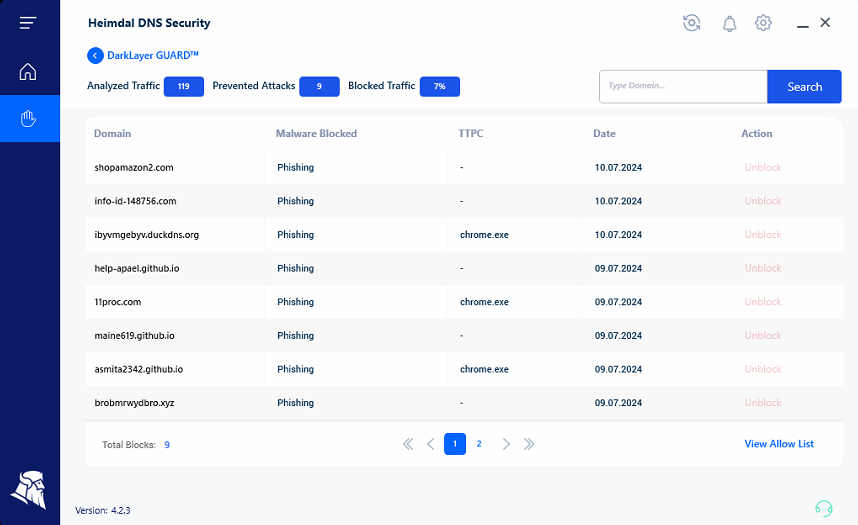This screenshot has height=525, width=858.
Task: Unblock info-id-148756.com
Action: coord(763,201)
